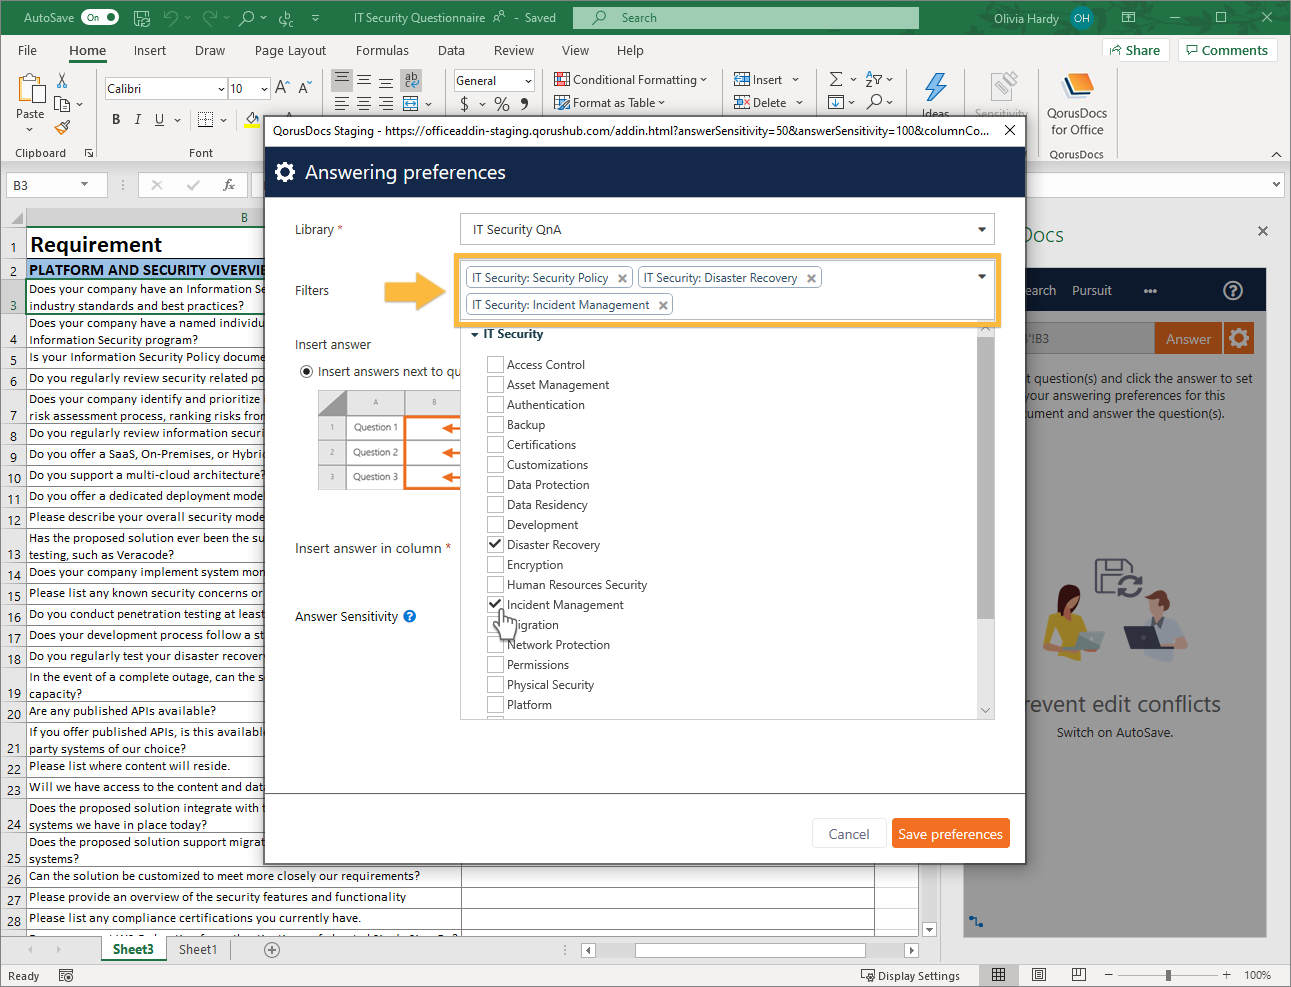Image resolution: width=1291 pixels, height=987 pixels.
Task: Add new sheet with plus icon
Action: (272, 950)
